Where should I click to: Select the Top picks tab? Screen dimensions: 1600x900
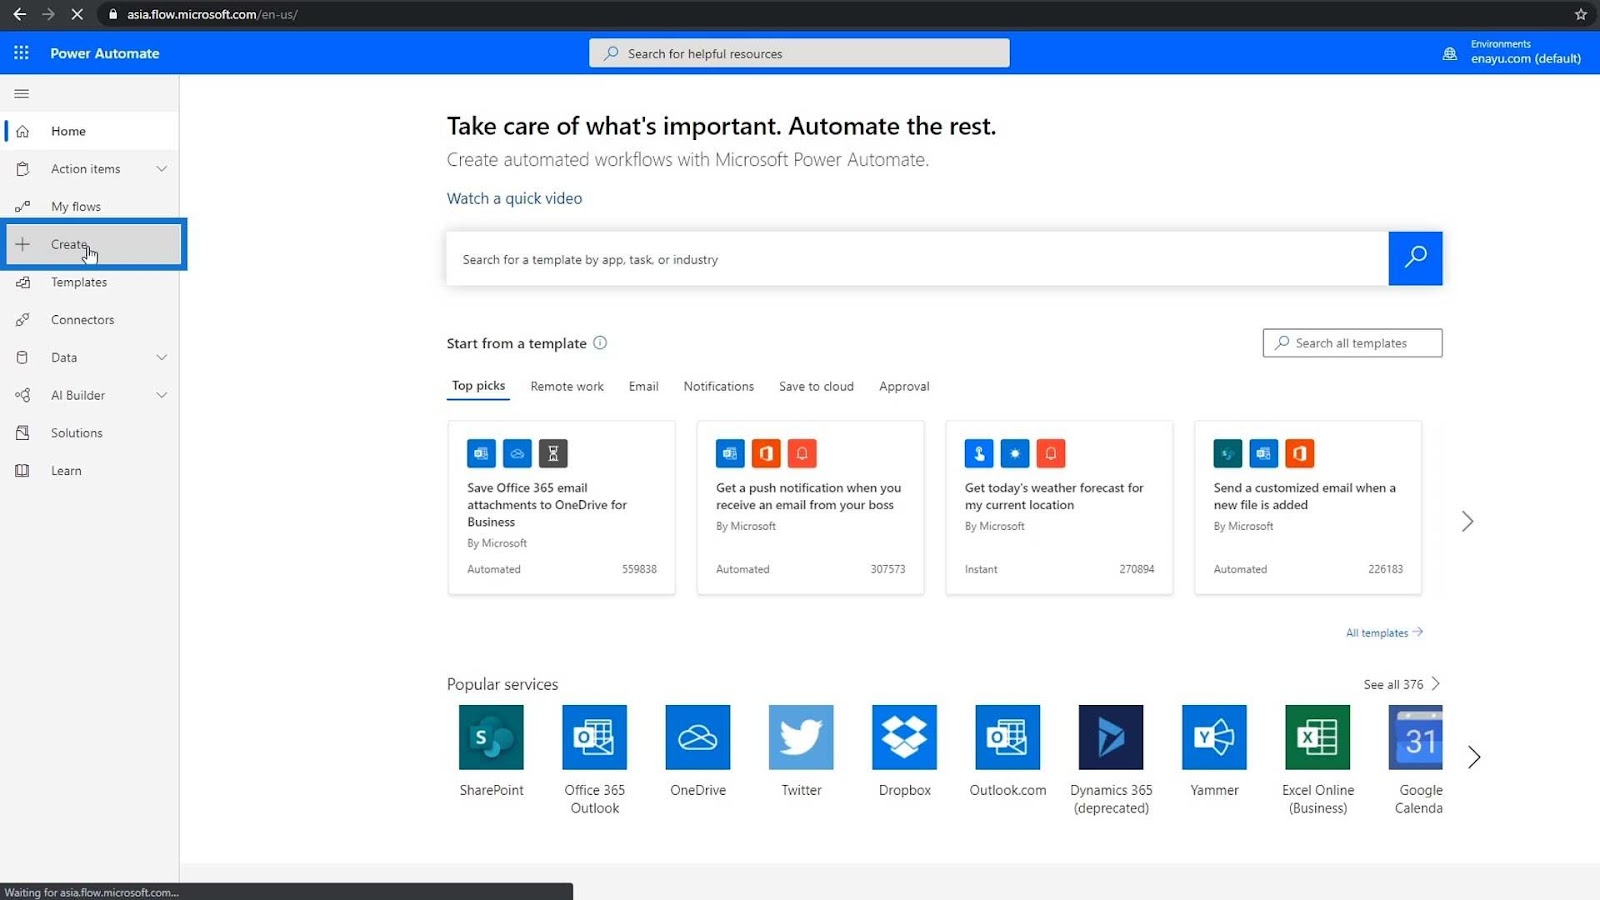coord(478,386)
